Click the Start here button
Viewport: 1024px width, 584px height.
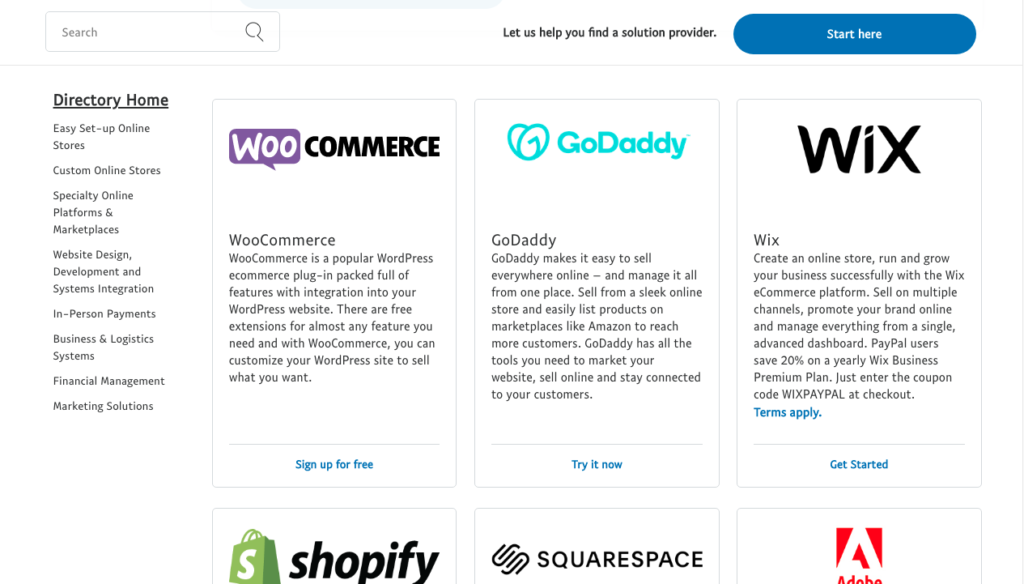coord(854,34)
